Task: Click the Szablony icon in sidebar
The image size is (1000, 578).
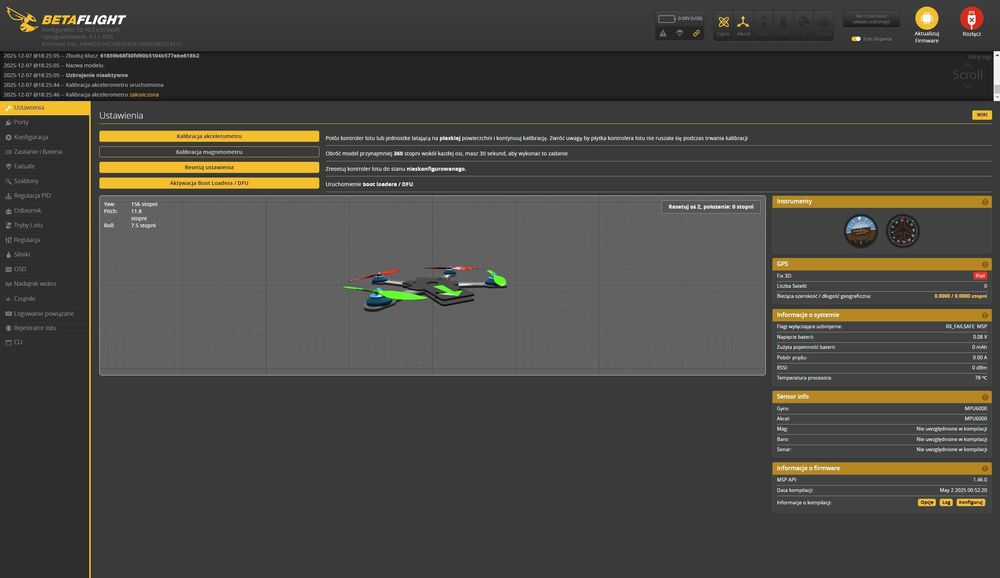Action: (x=8, y=181)
